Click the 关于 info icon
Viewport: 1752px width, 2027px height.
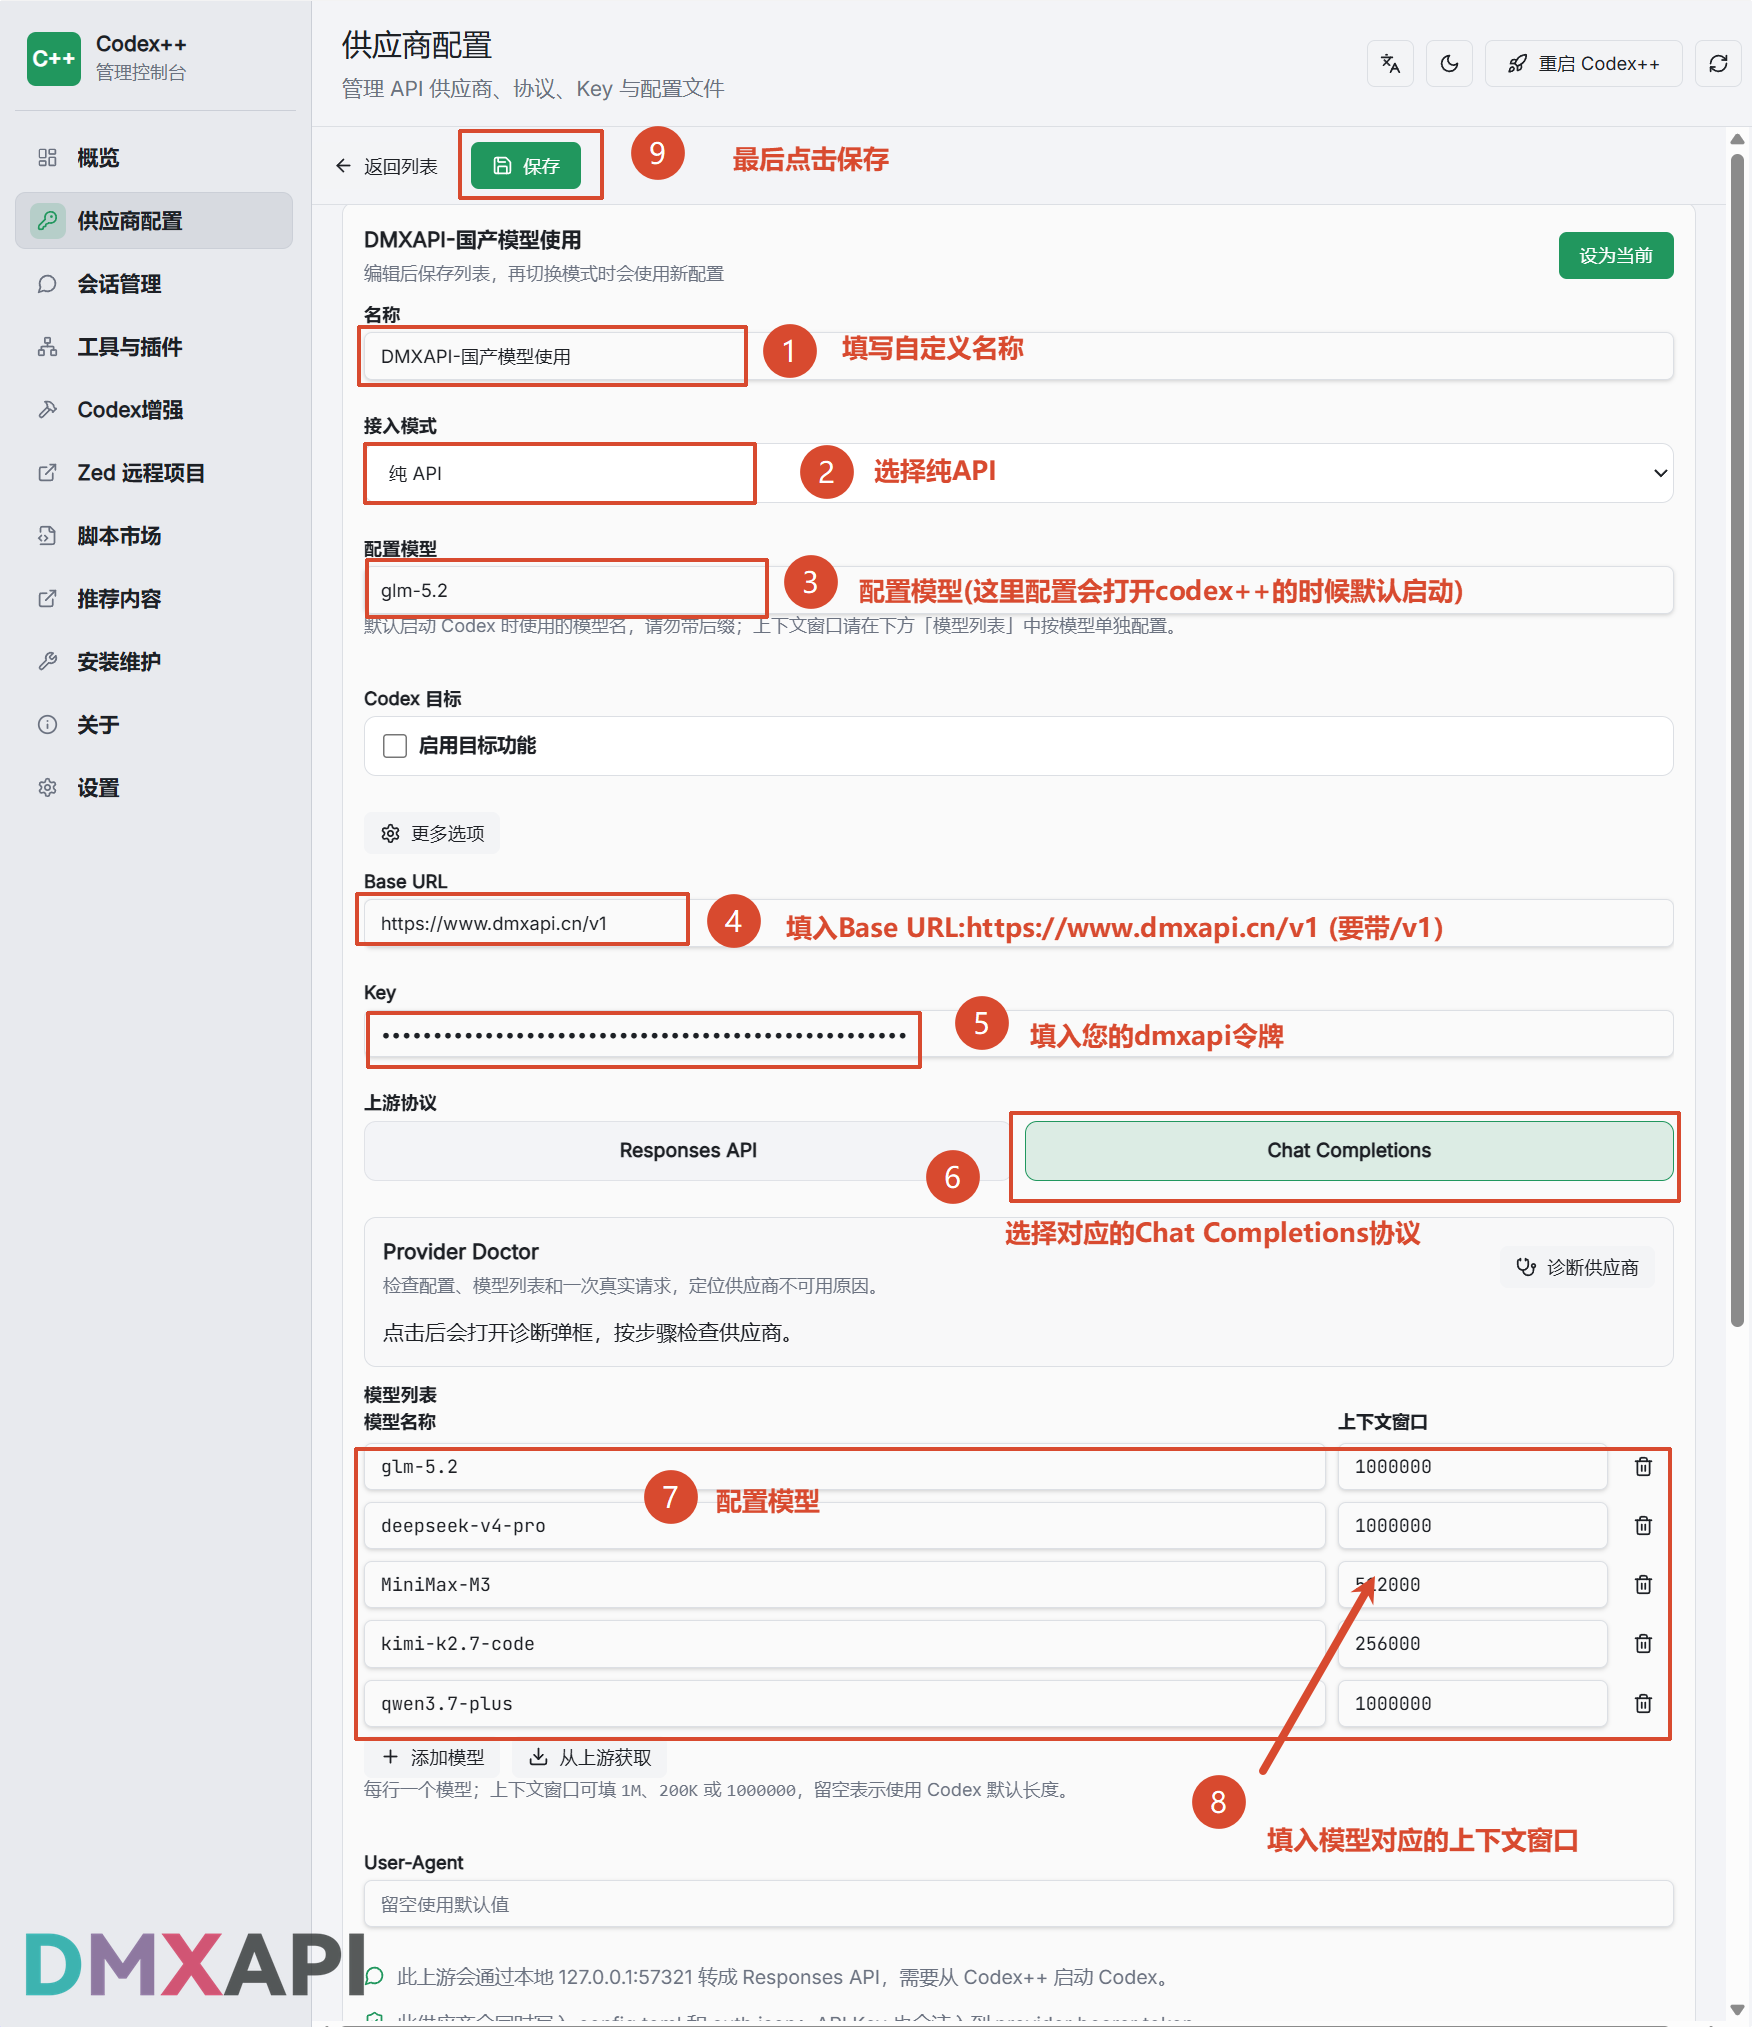coord(47,725)
